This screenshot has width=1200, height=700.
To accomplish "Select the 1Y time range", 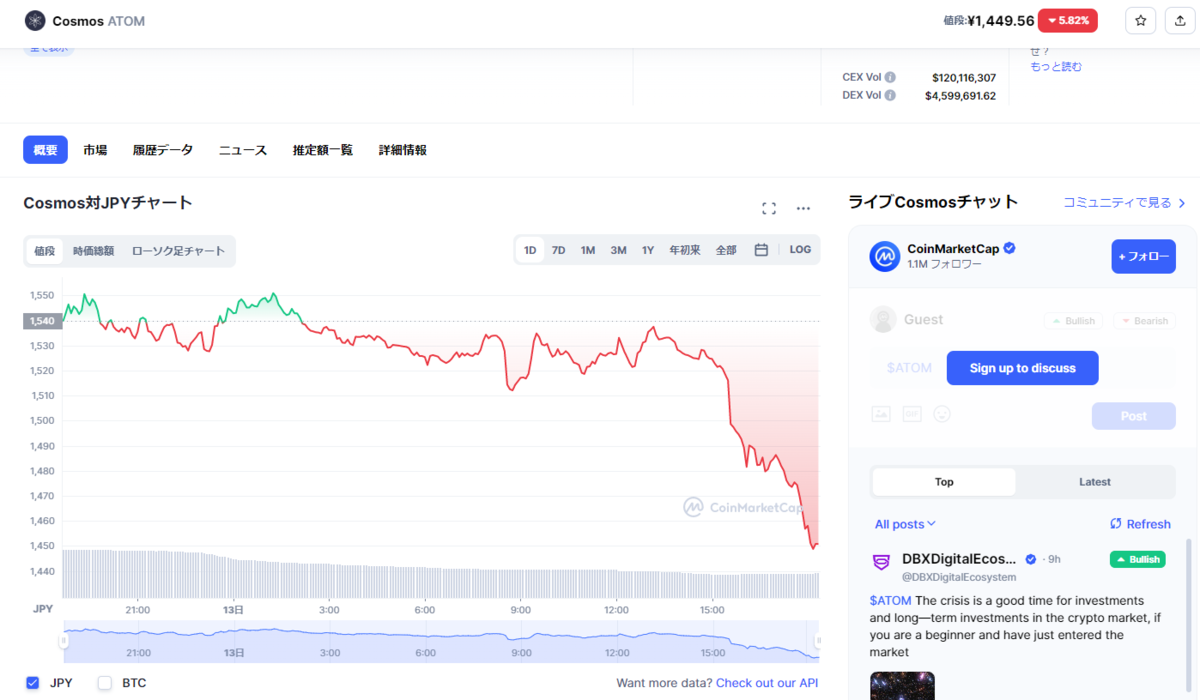I will [x=648, y=250].
